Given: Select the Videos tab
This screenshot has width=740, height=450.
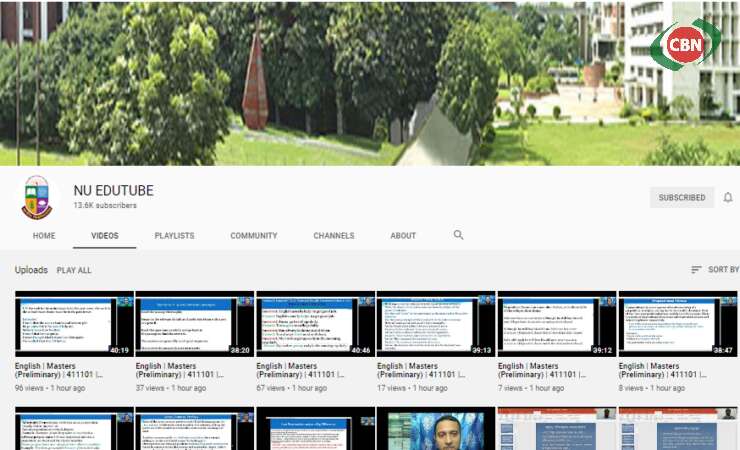Looking at the screenshot, I should pos(105,236).
